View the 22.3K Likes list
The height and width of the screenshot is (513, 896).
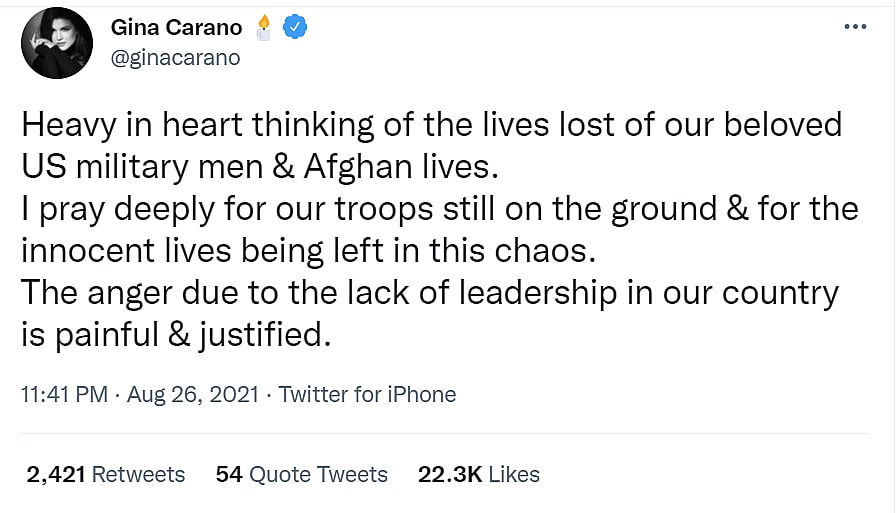pos(478,474)
